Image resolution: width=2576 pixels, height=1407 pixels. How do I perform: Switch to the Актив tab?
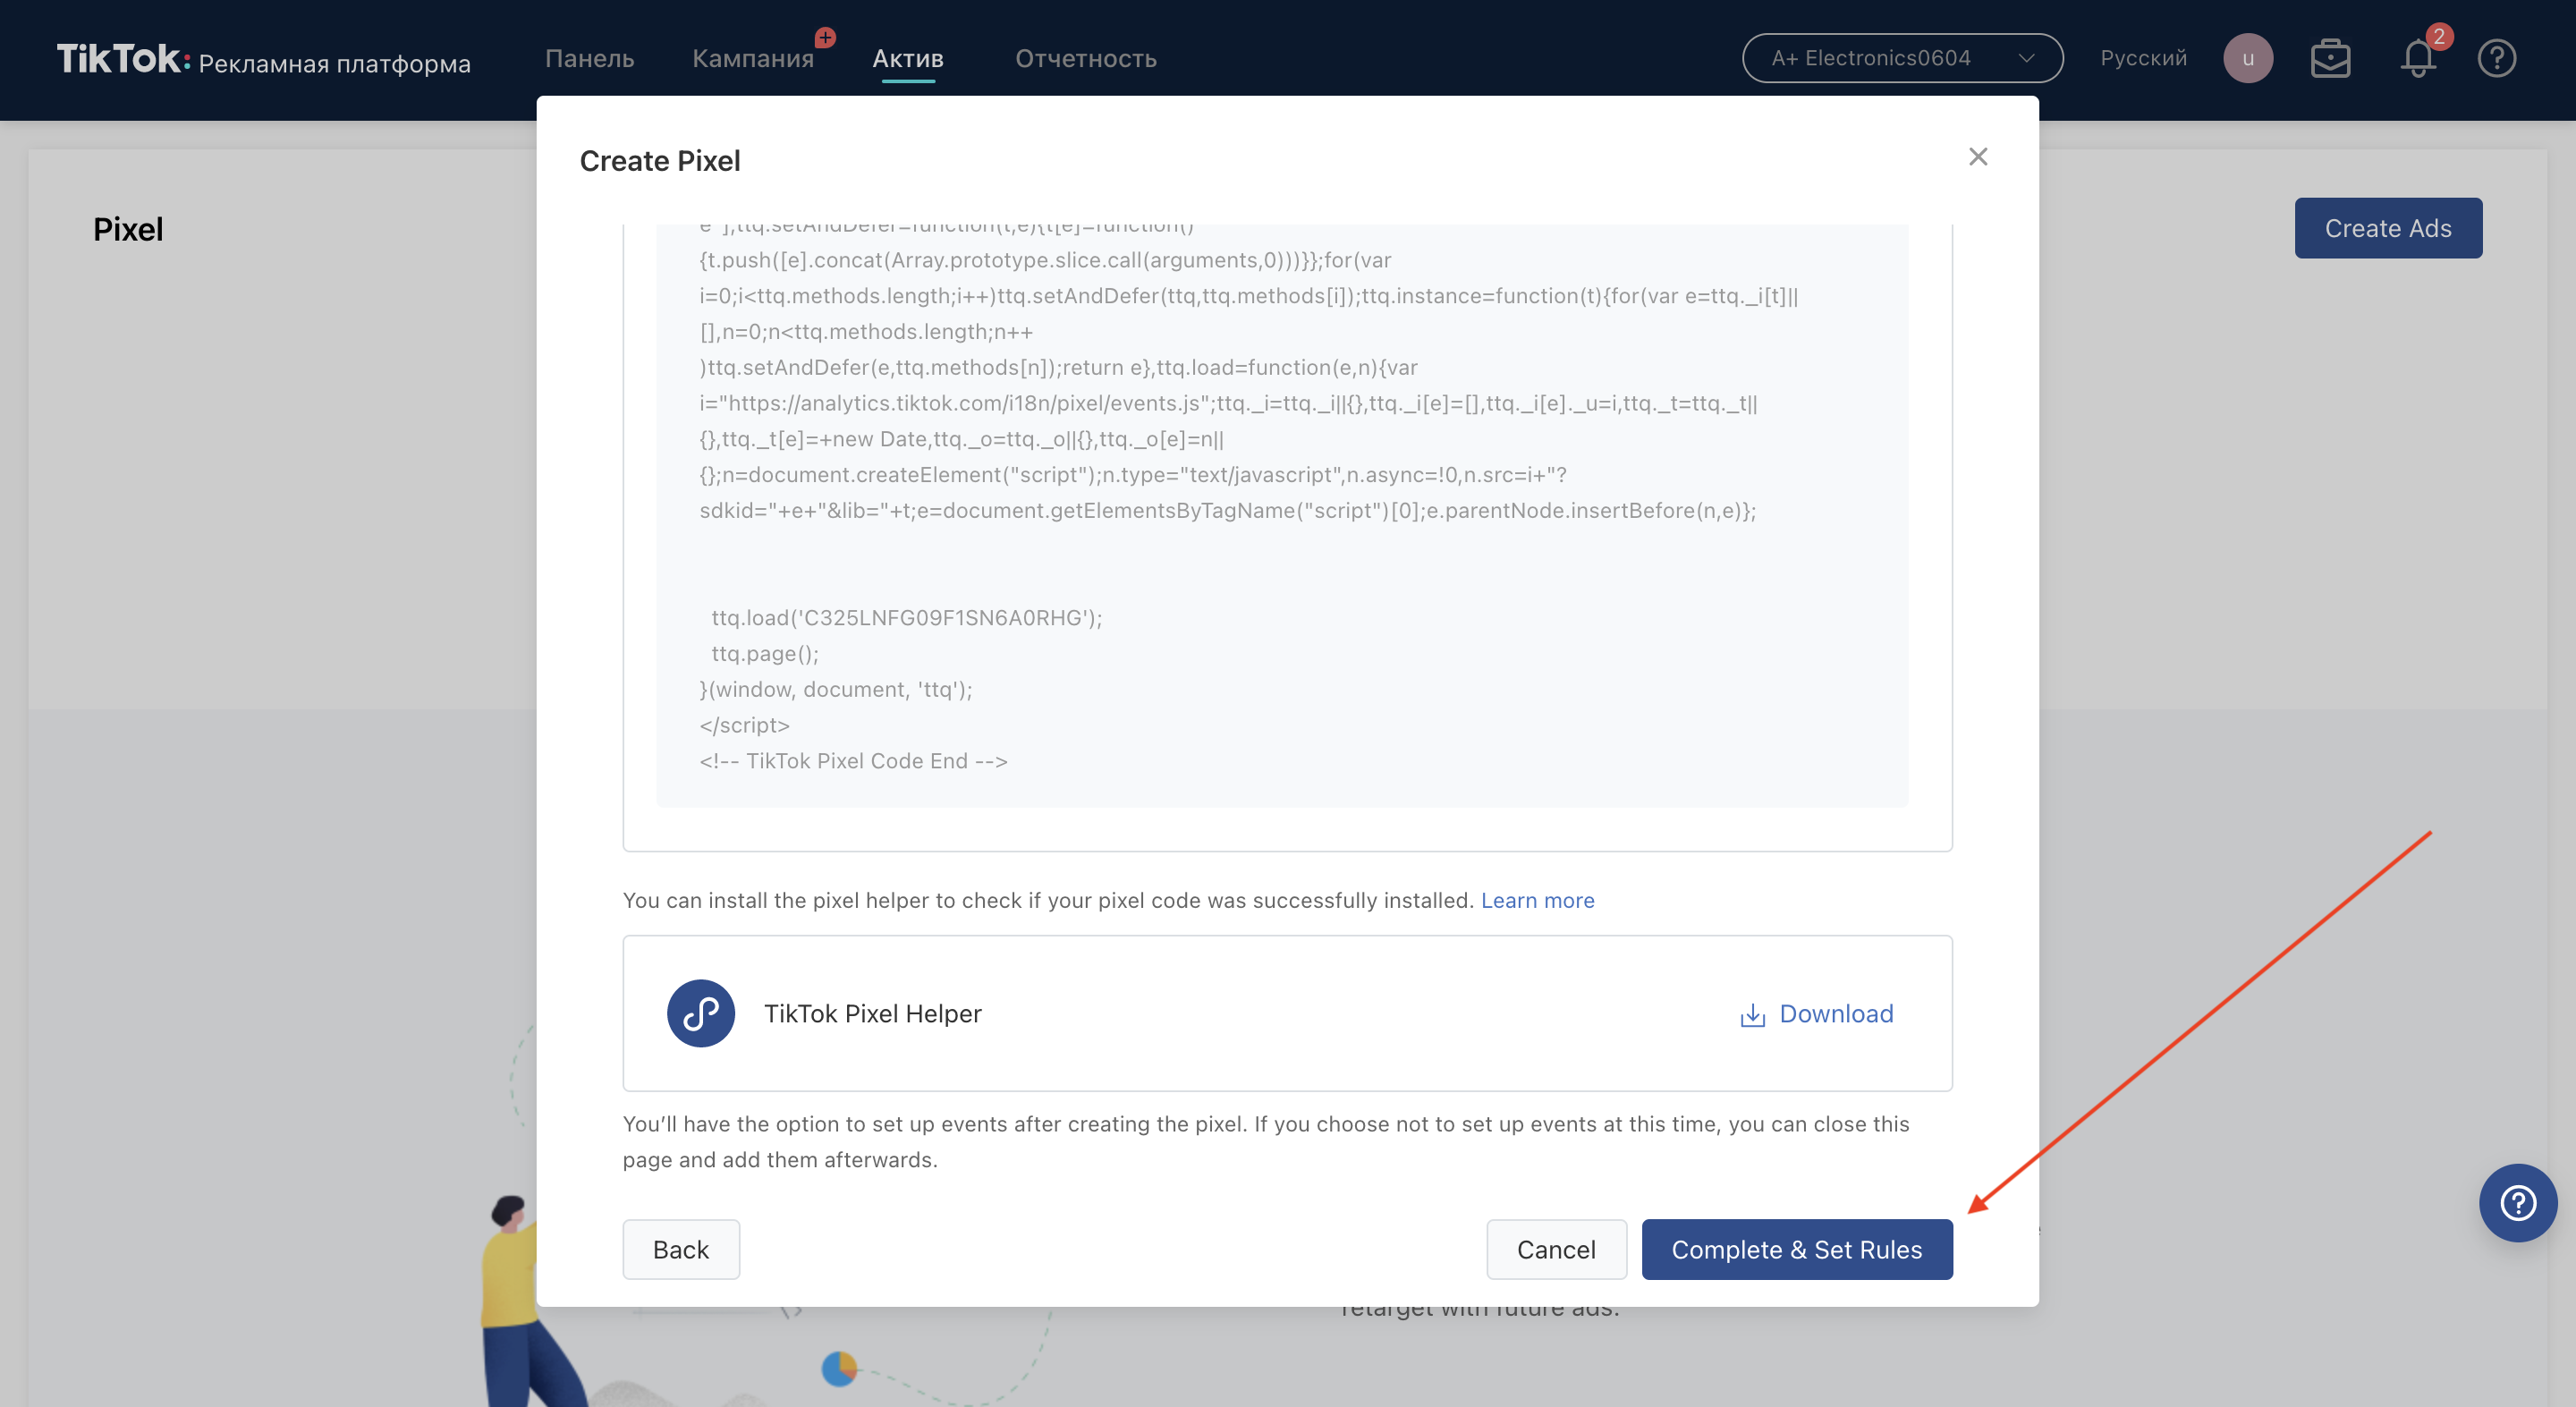908,58
